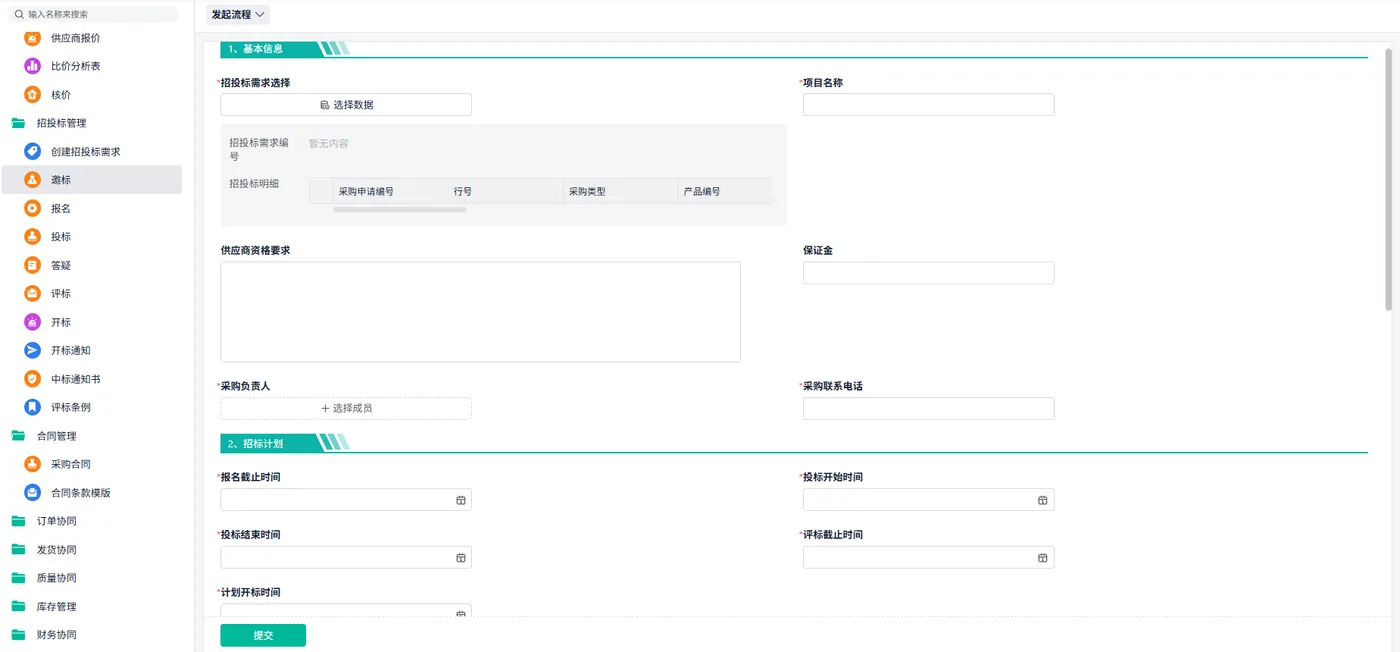
Task: Click the 提交 button
Action: click(x=263, y=635)
